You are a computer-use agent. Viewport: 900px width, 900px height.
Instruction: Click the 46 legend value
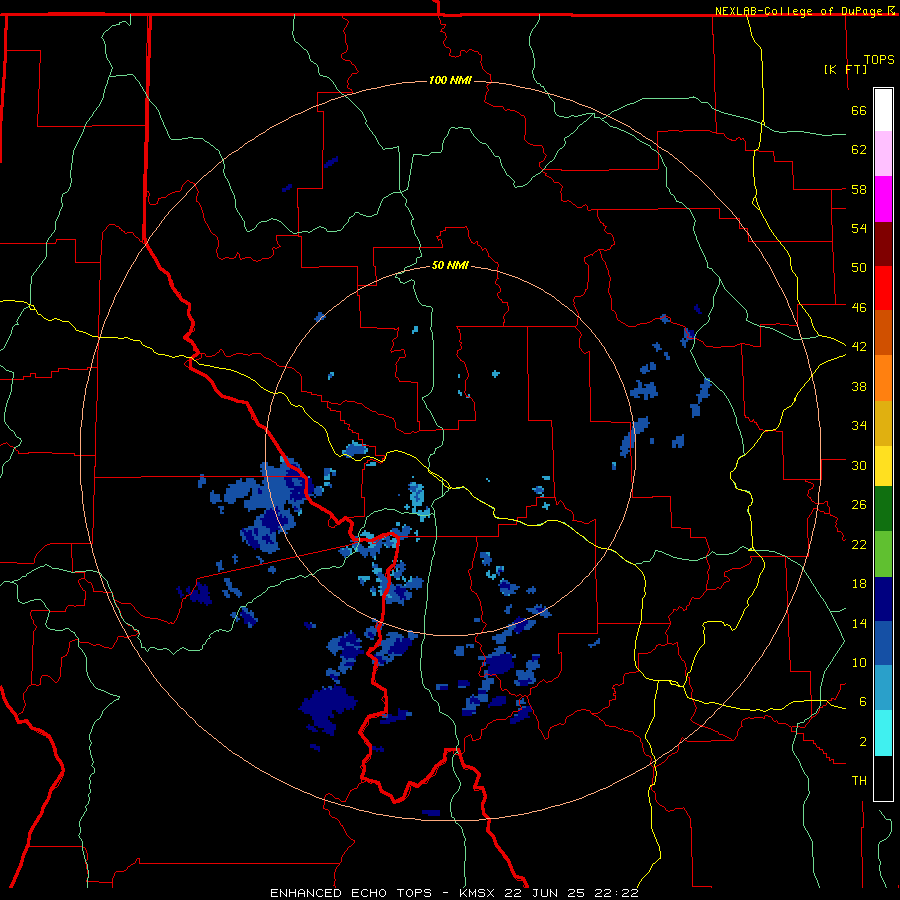click(859, 308)
